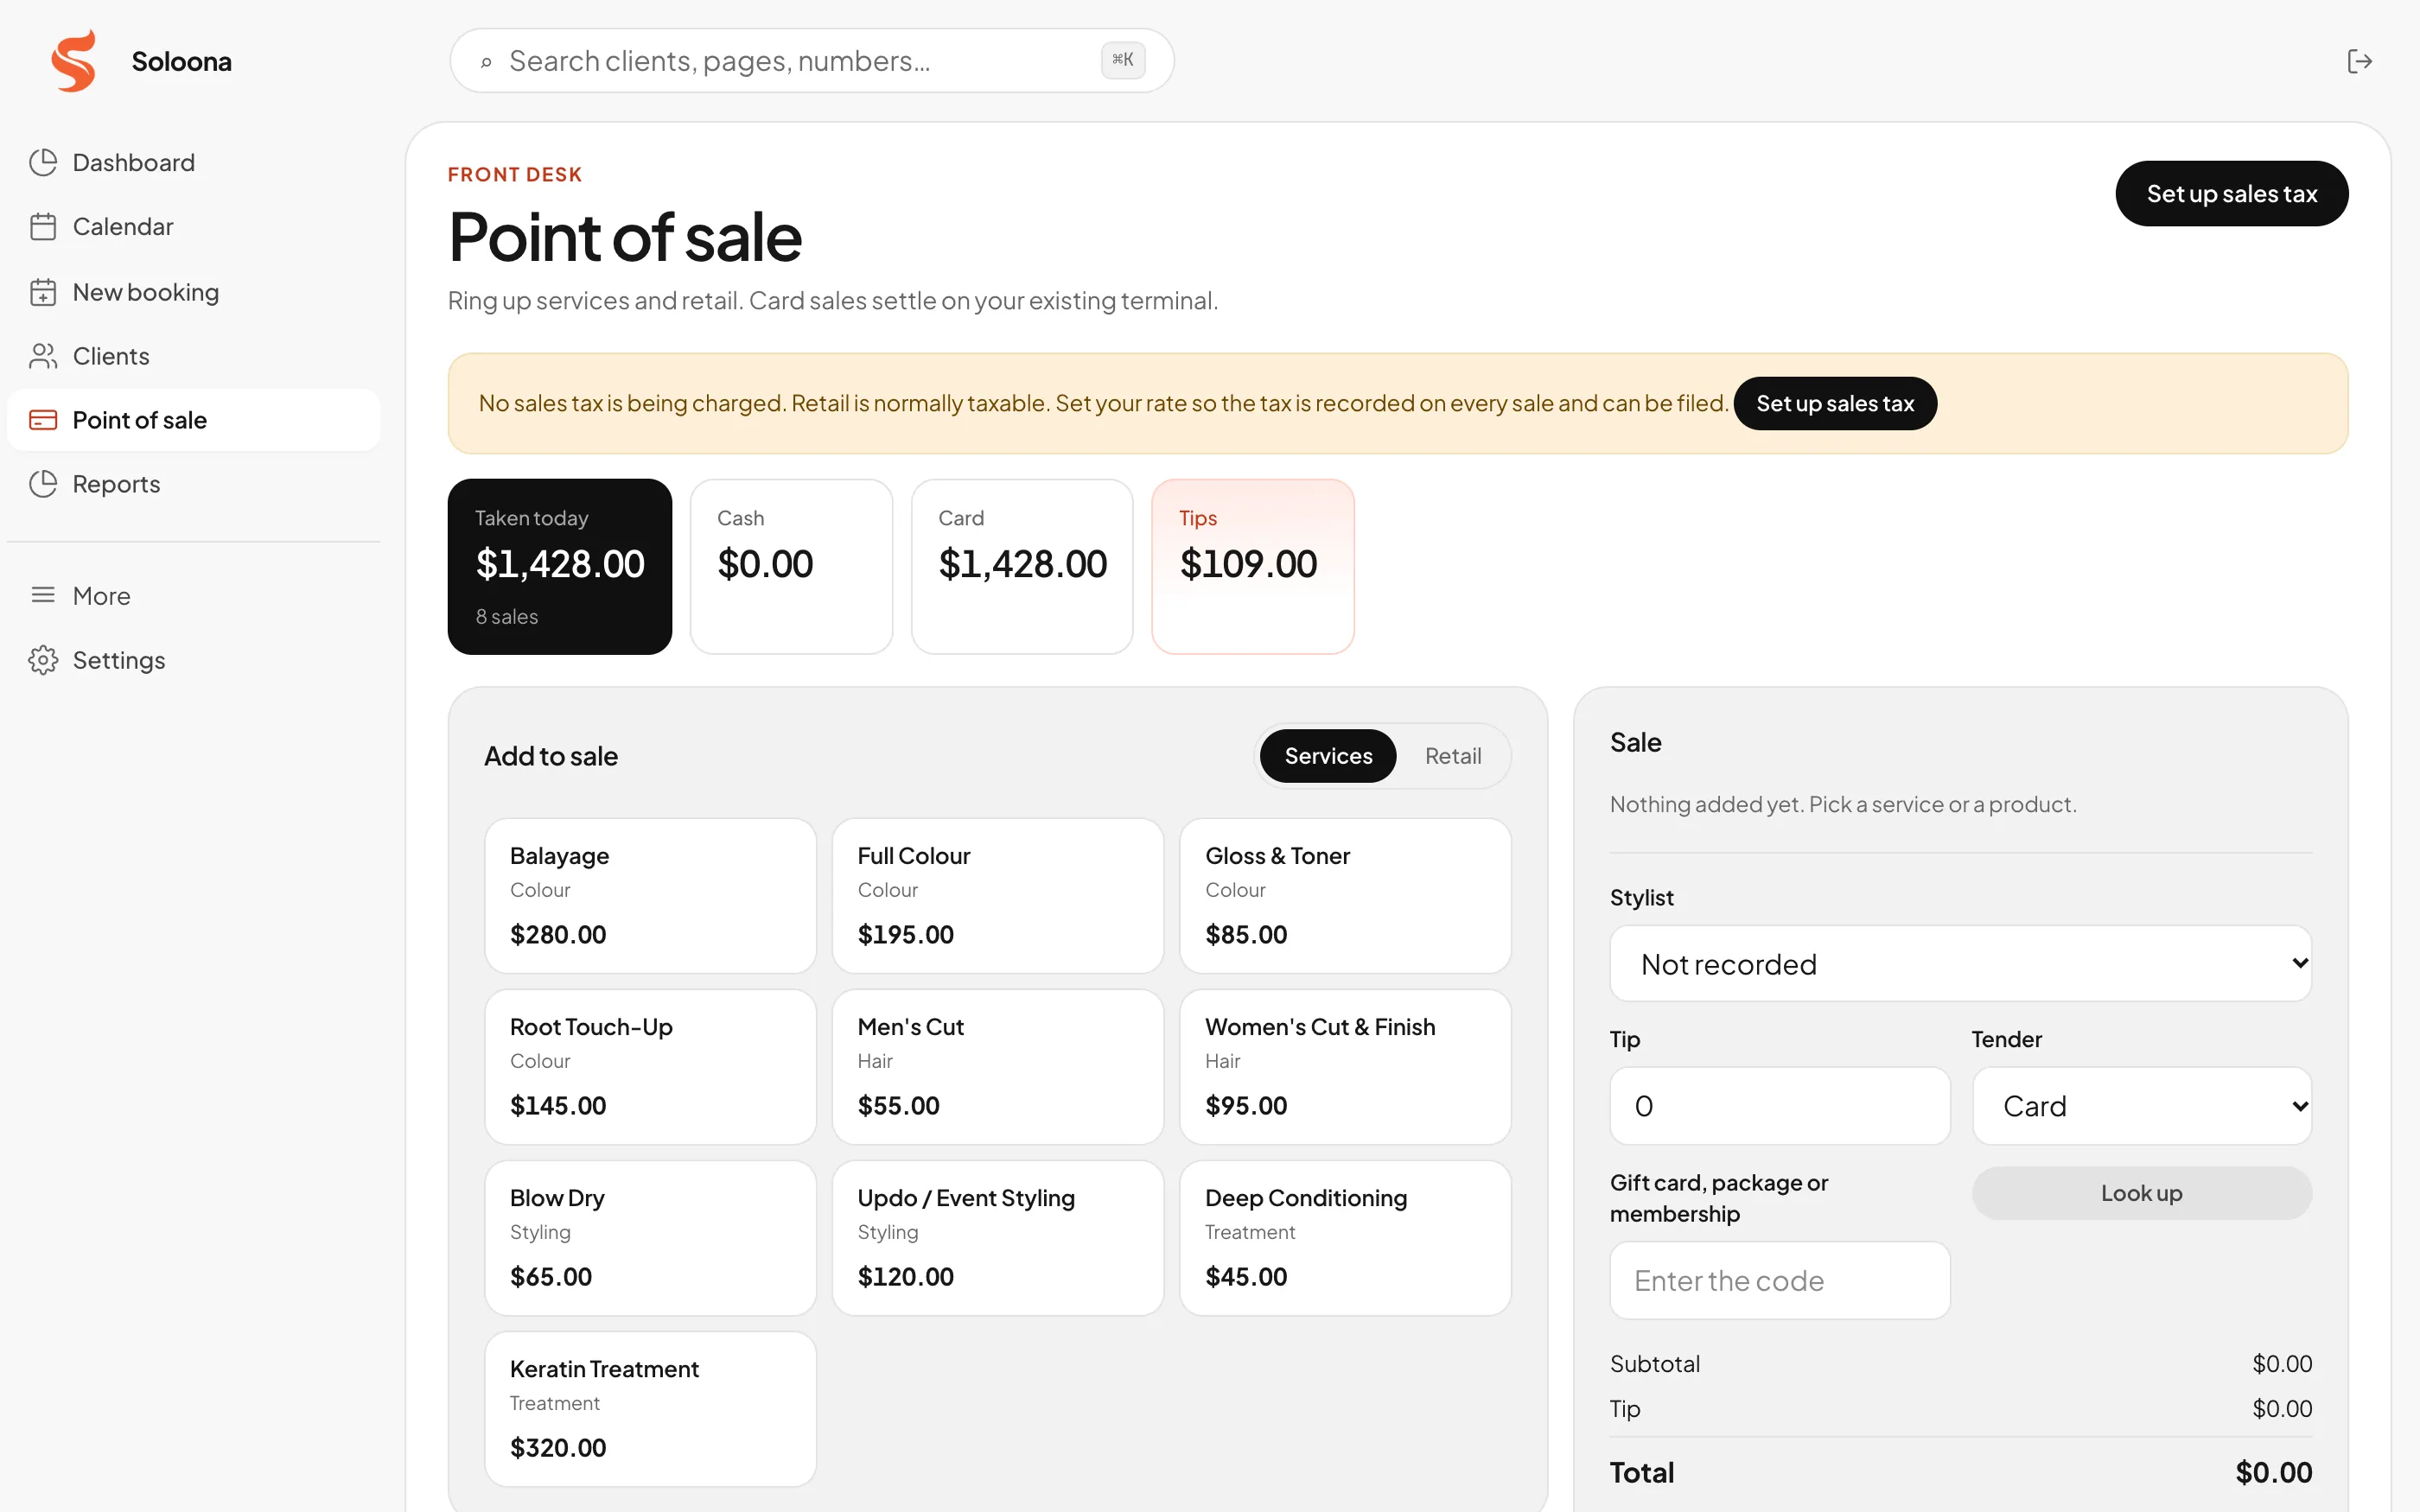2420x1512 pixels.
Task: Add Gloss & Toner to the sale
Action: [x=1344, y=896]
